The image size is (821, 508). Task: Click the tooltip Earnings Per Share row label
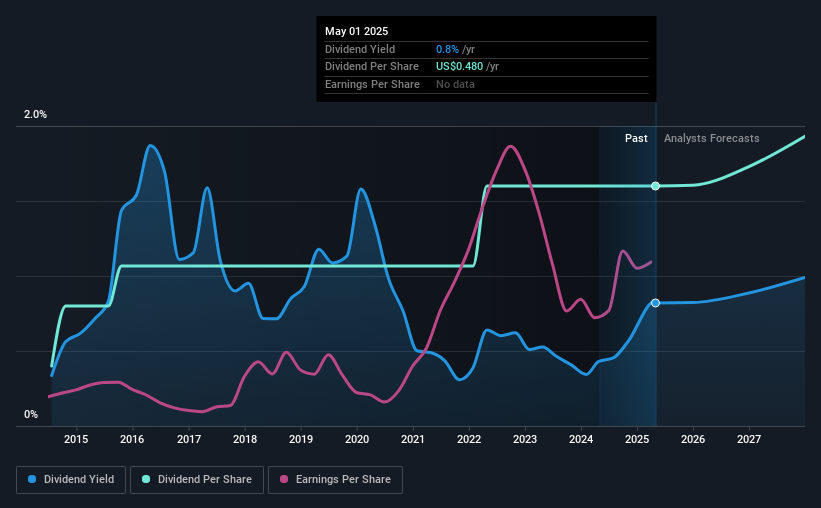(x=372, y=84)
